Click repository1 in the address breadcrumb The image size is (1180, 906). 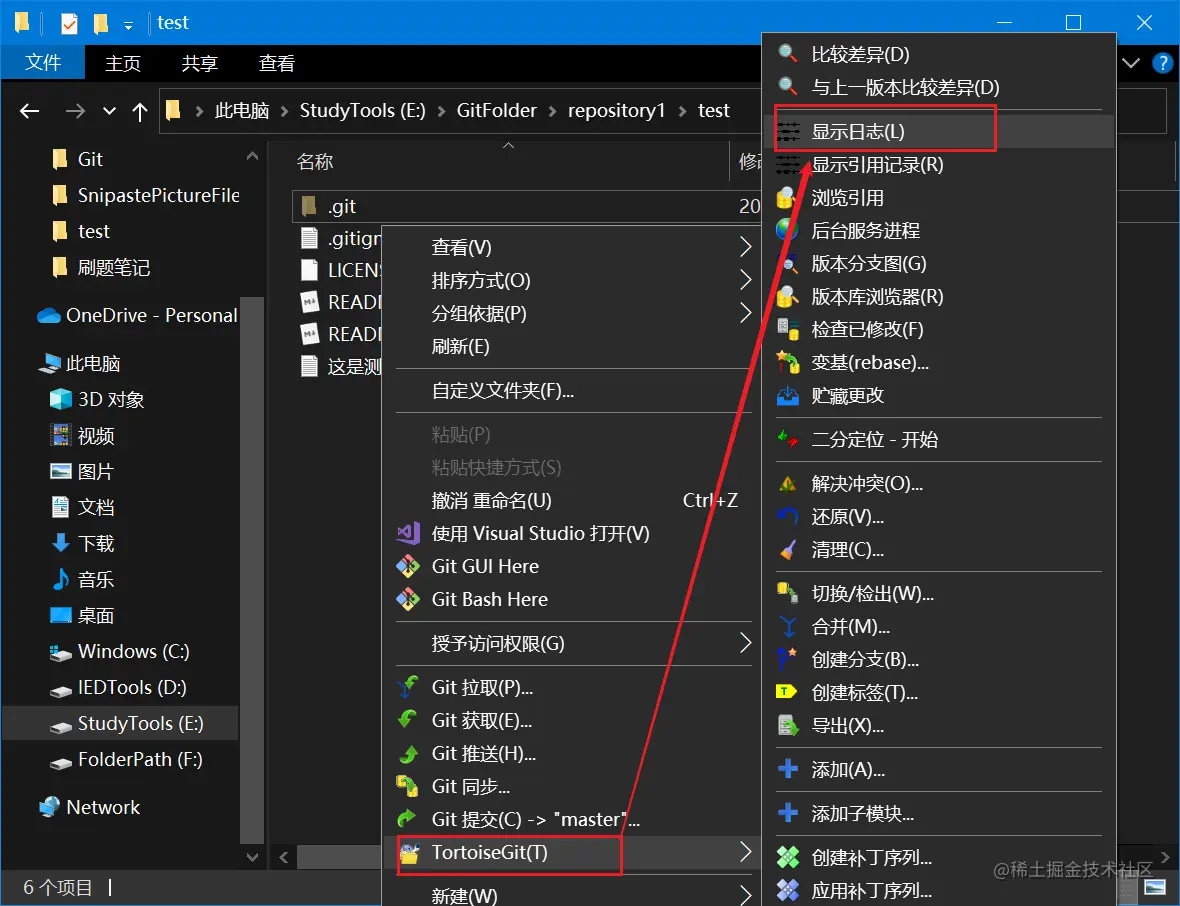(x=616, y=111)
